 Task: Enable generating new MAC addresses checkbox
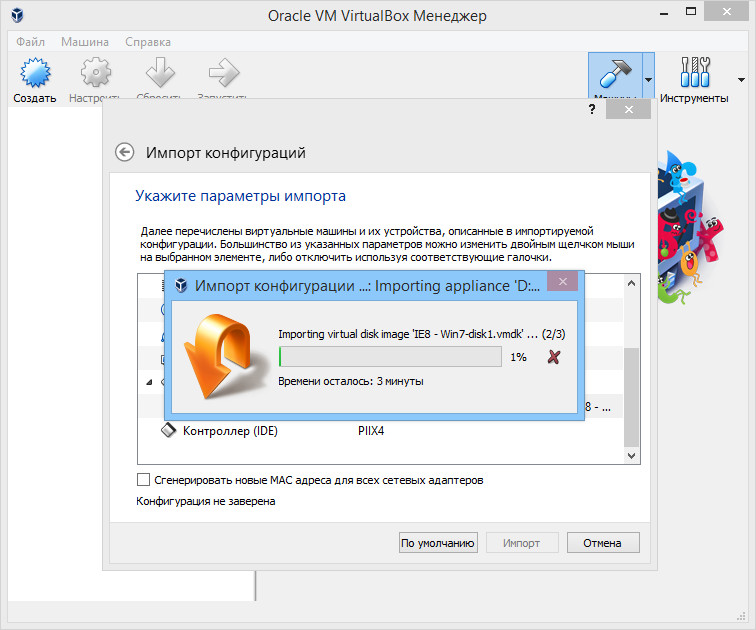[143, 480]
